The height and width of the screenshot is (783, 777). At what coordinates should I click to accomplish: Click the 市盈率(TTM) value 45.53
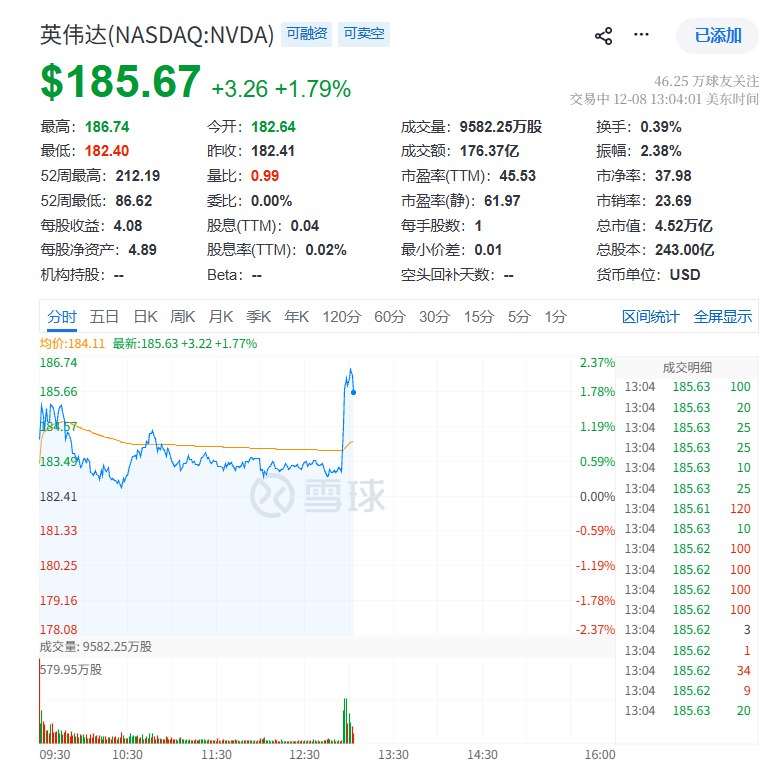tap(517, 176)
